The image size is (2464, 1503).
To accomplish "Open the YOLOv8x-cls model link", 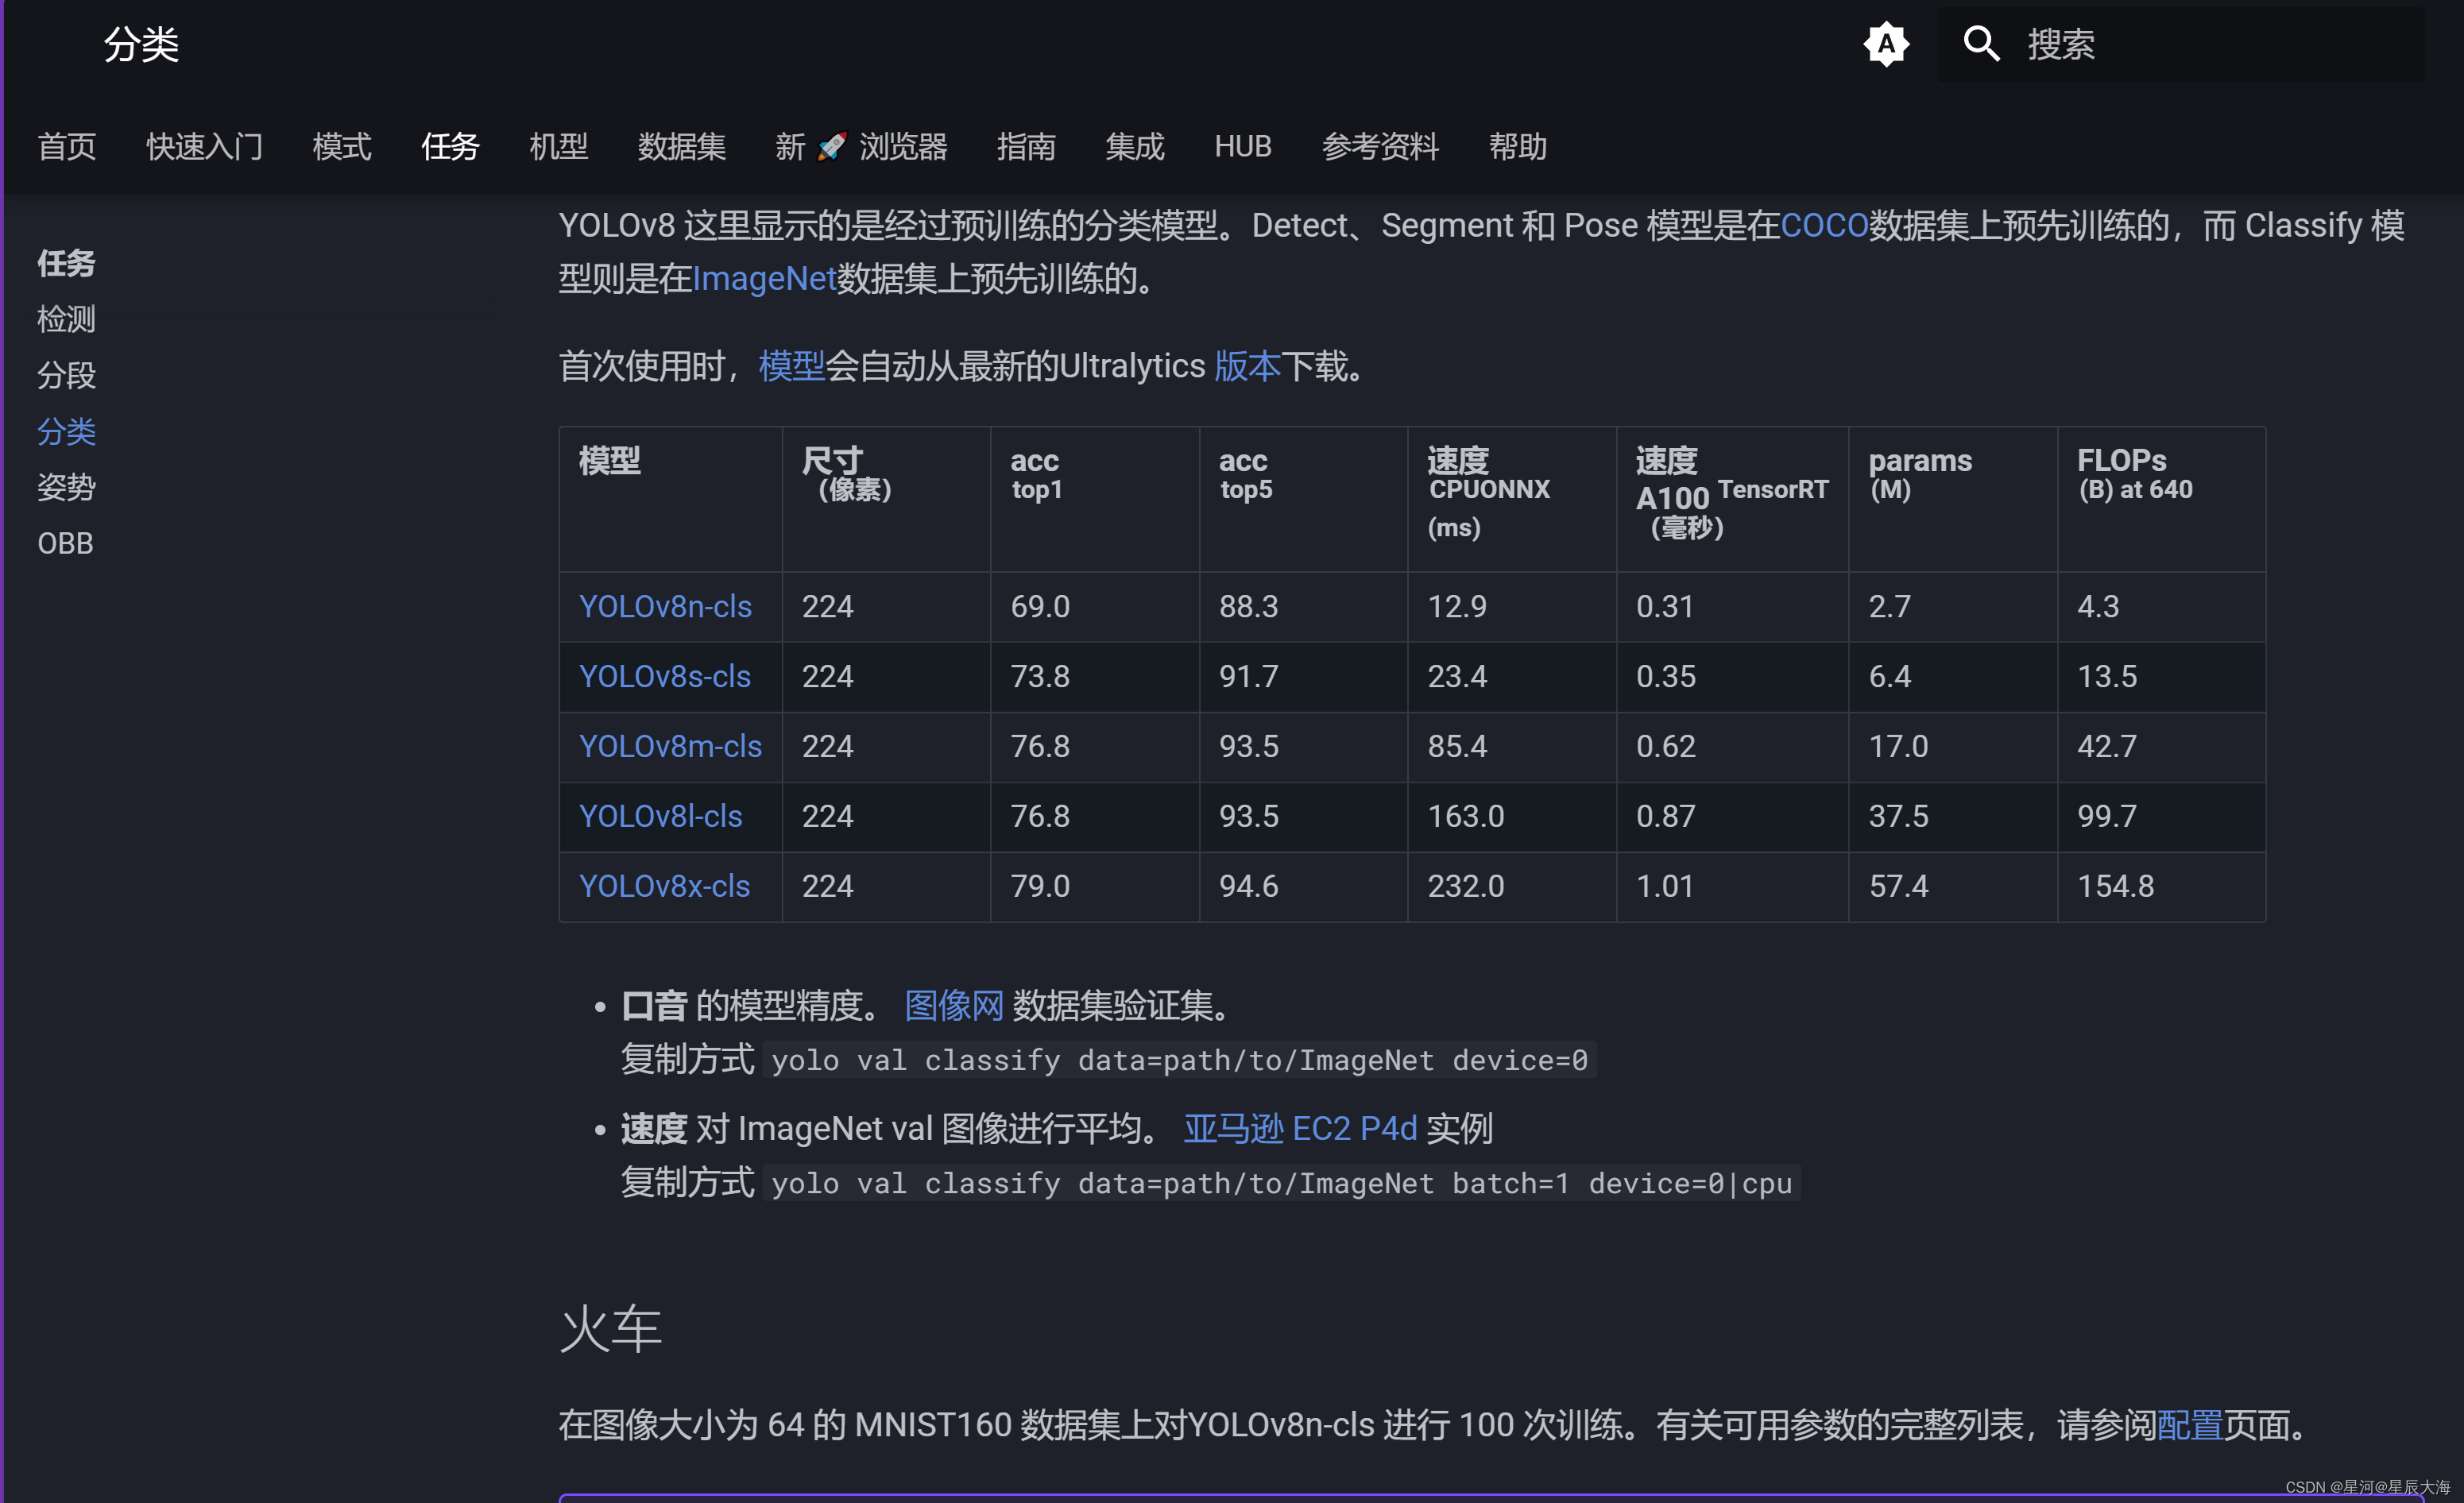I will click(666, 886).
